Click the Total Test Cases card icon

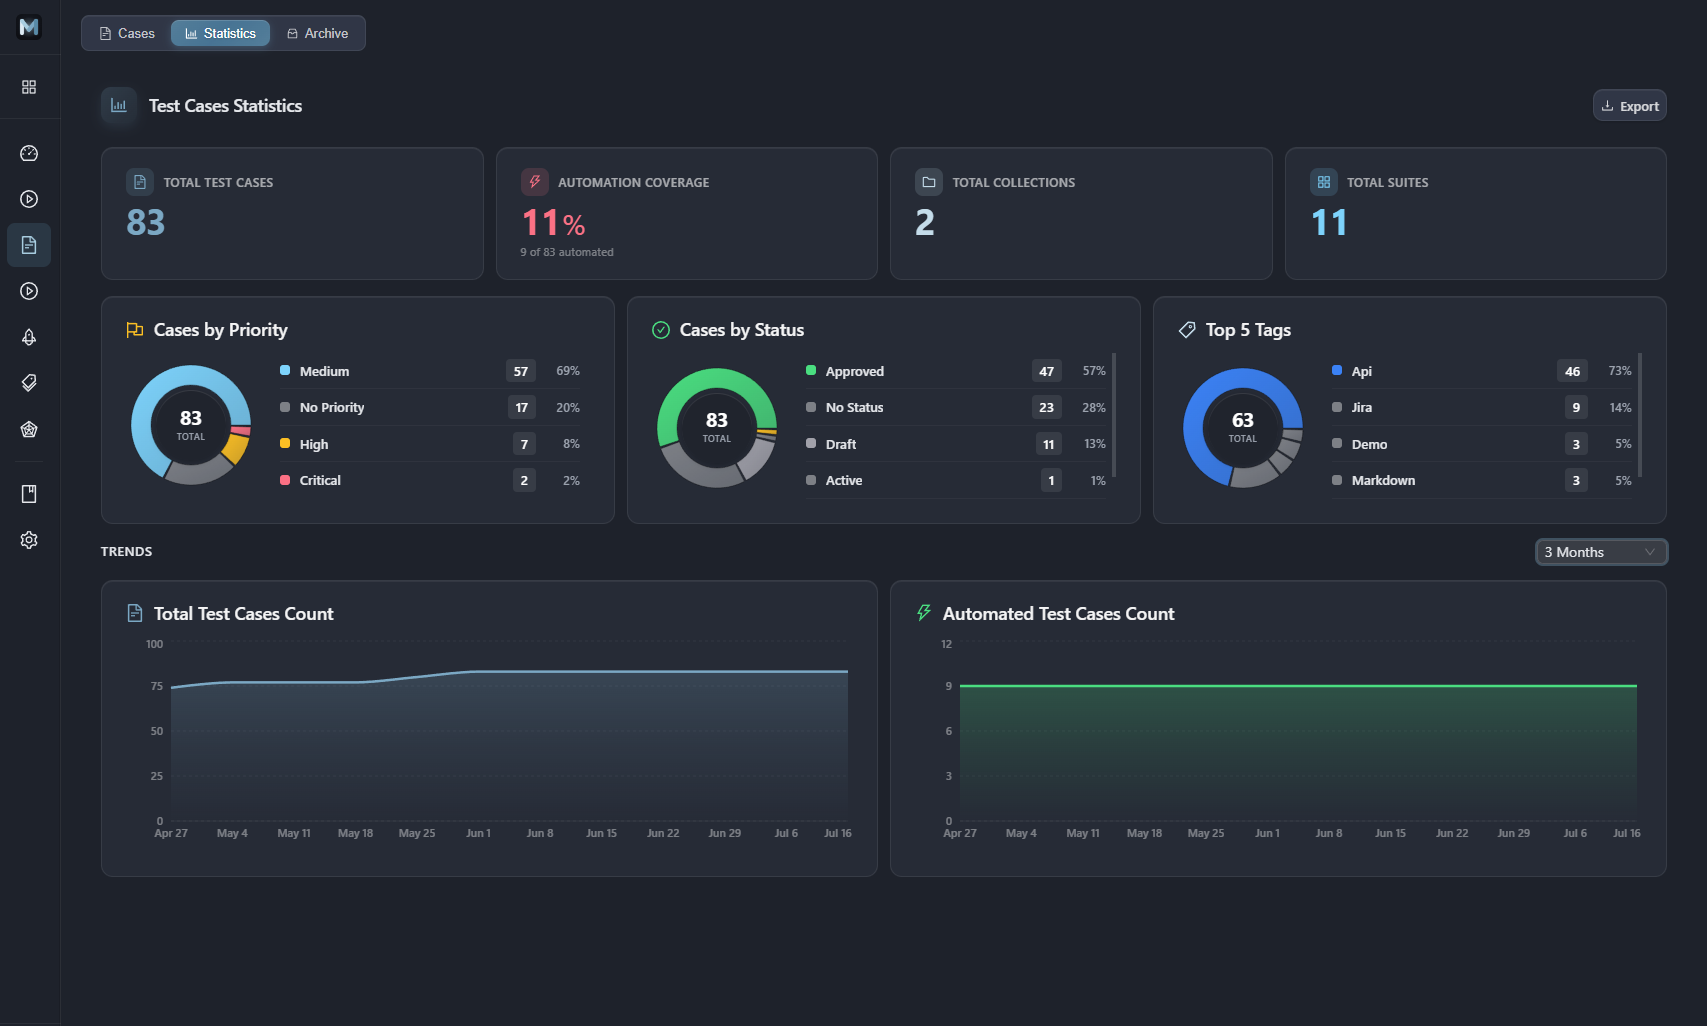(140, 182)
